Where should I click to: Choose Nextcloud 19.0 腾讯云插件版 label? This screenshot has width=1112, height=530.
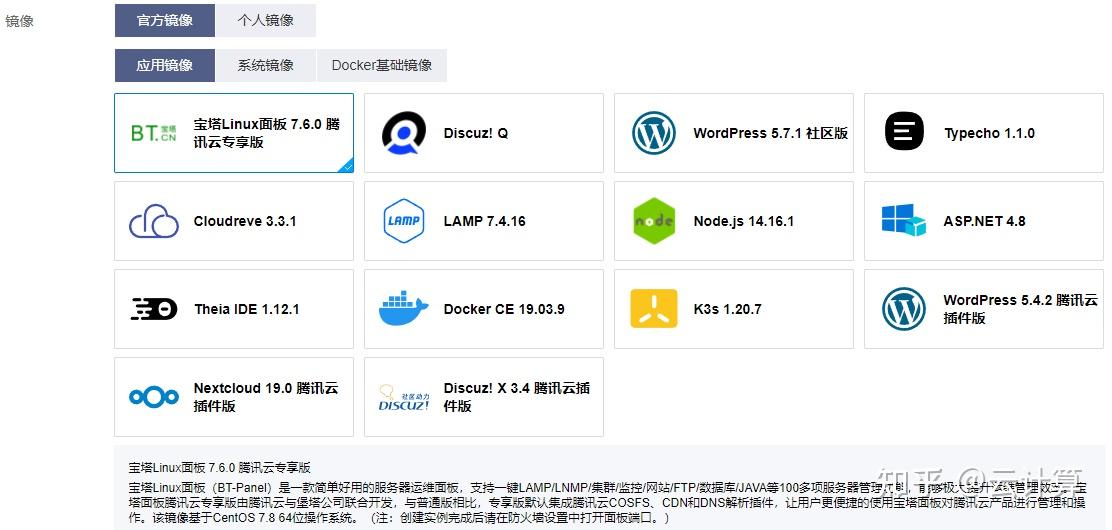tap(266, 397)
